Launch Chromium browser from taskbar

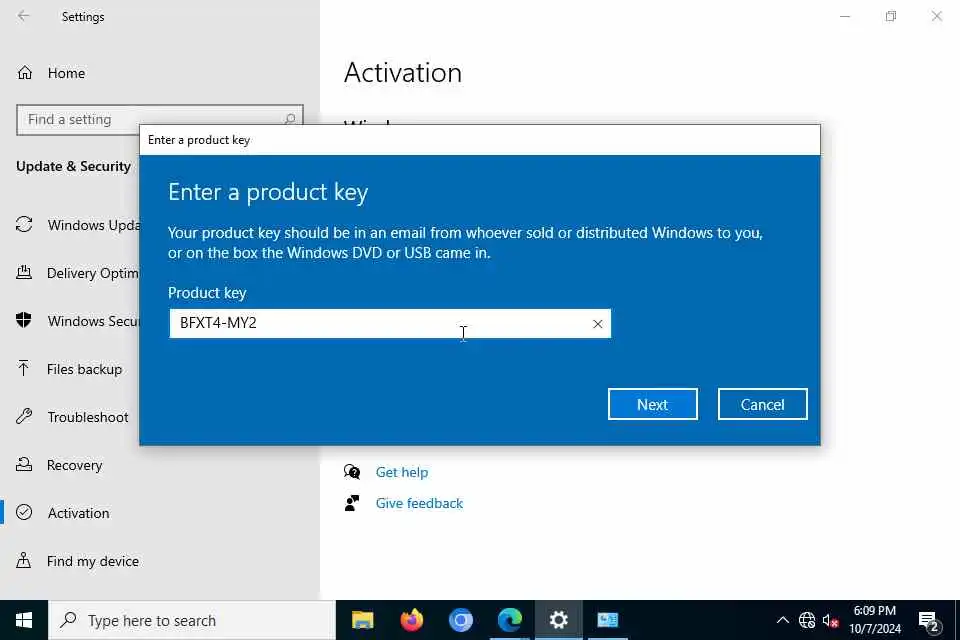click(460, 620)
